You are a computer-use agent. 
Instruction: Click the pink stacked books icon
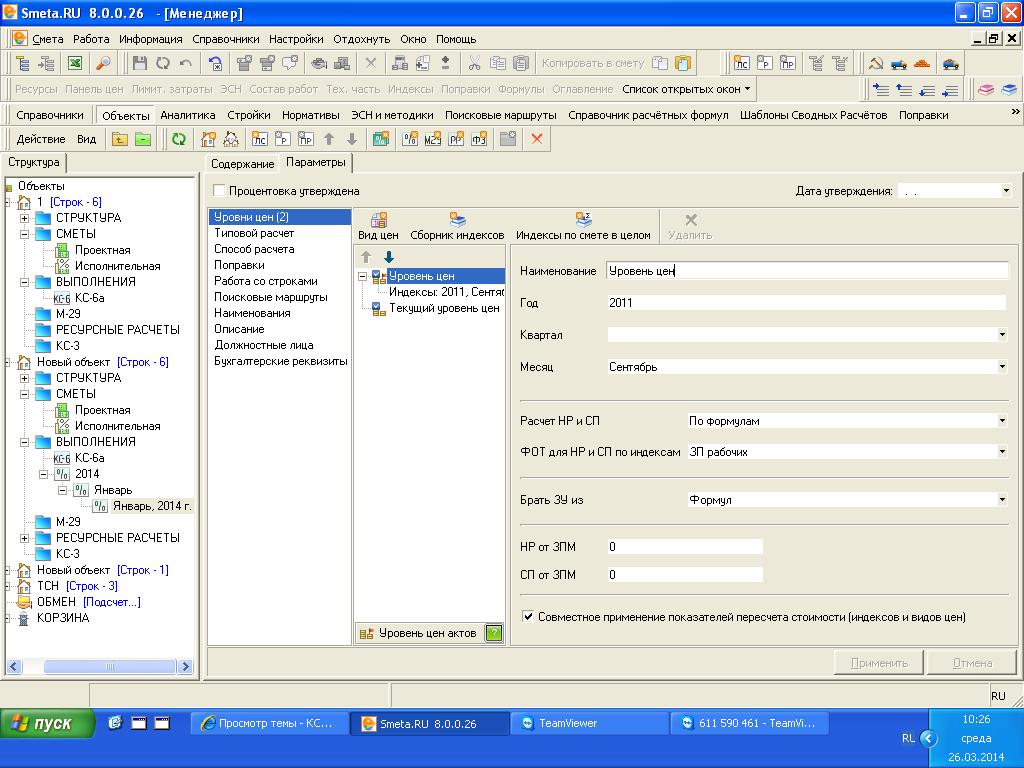(986, 89)
